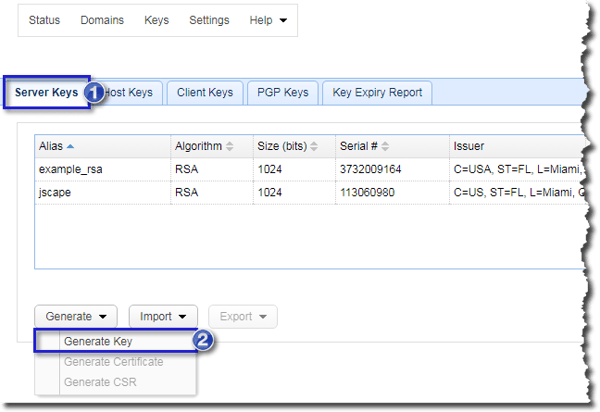Click serial number 3732009164
This screenshot has width=600, height=412.
pyautogui.click(x=370, y=169)
